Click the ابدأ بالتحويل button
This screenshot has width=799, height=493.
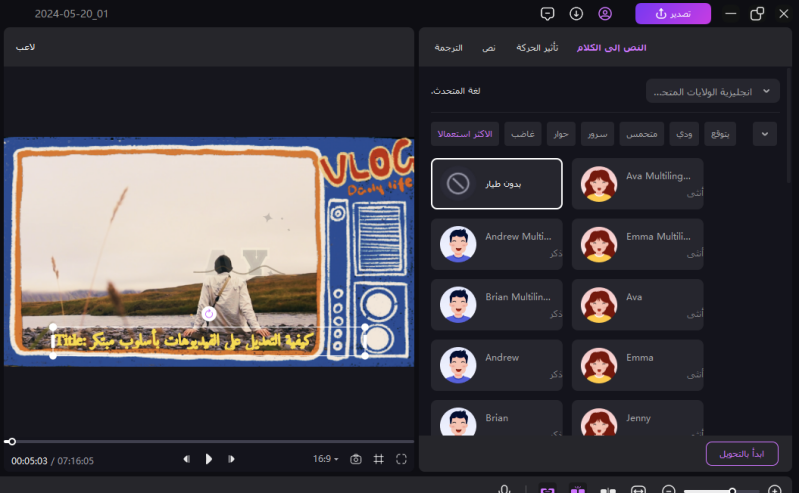(x=741, y=453)
